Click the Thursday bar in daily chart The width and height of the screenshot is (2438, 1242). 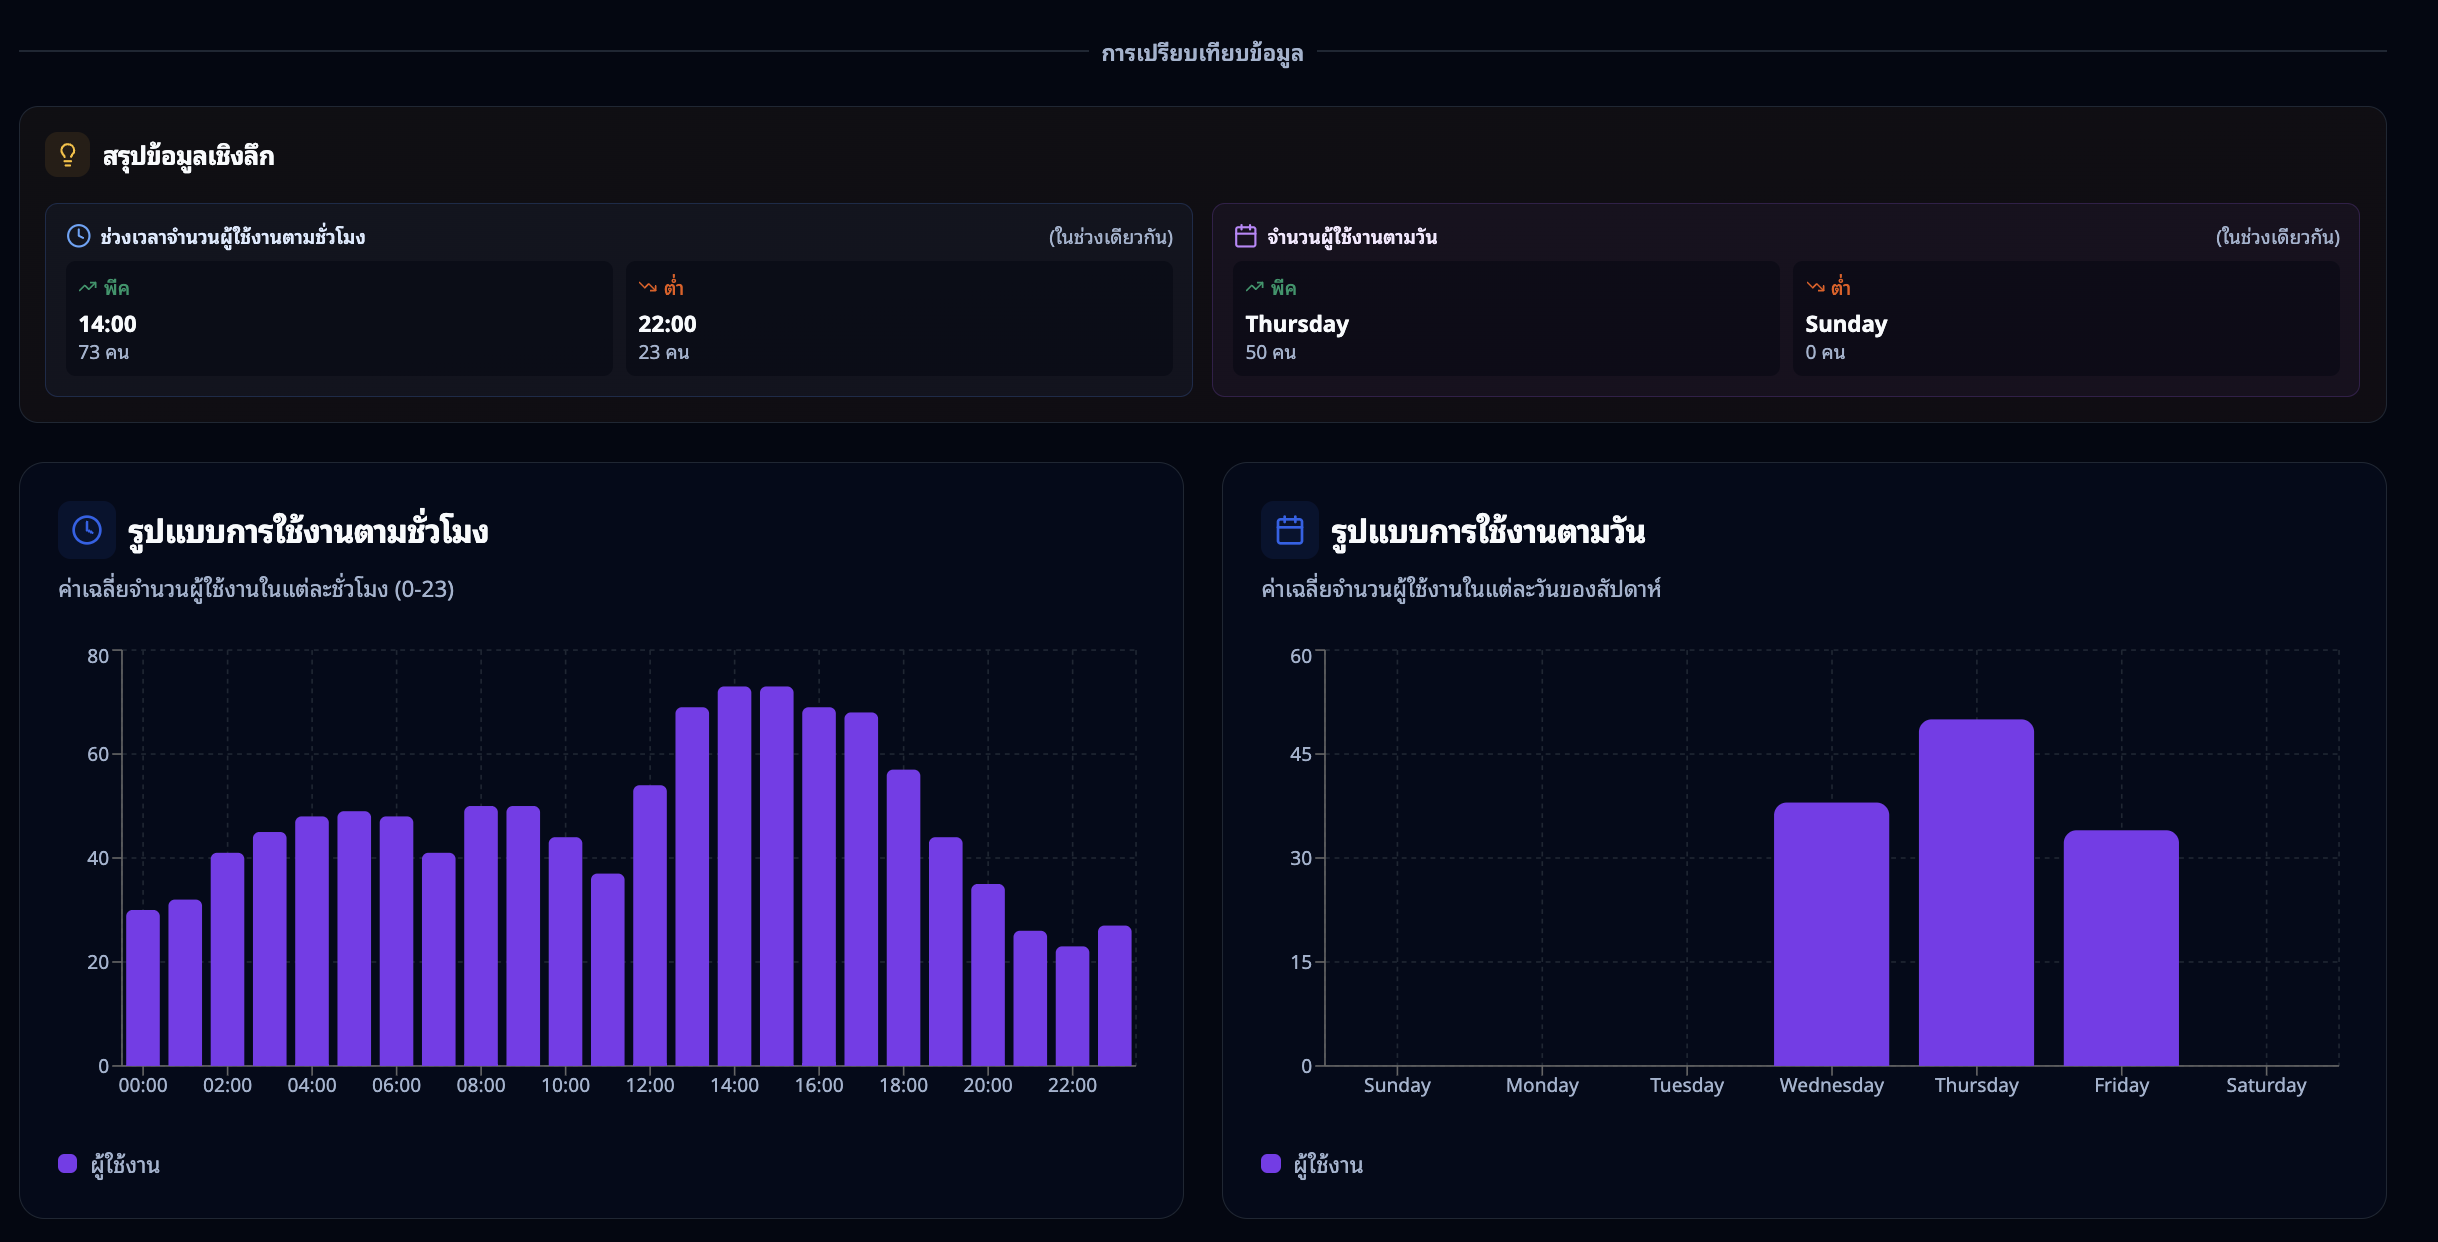point(1976,892)
